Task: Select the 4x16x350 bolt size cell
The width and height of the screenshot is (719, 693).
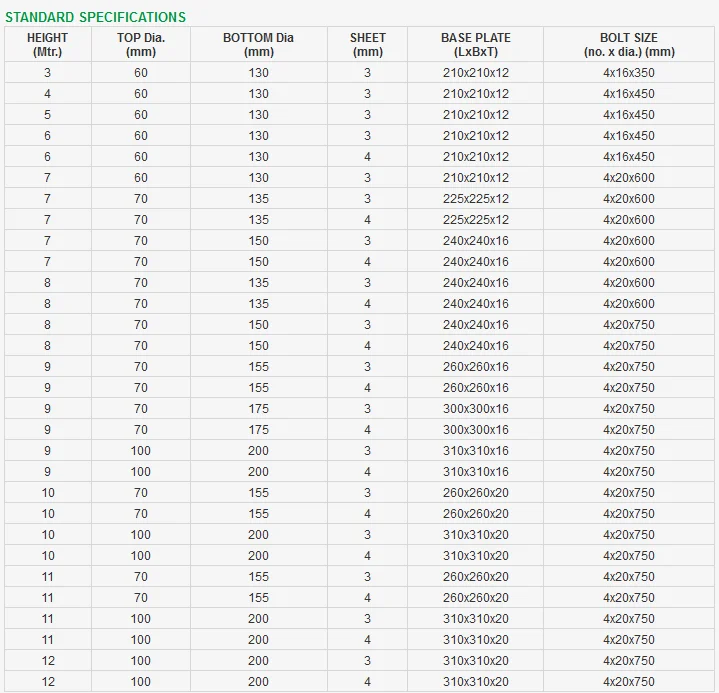Action: point(629,73)
